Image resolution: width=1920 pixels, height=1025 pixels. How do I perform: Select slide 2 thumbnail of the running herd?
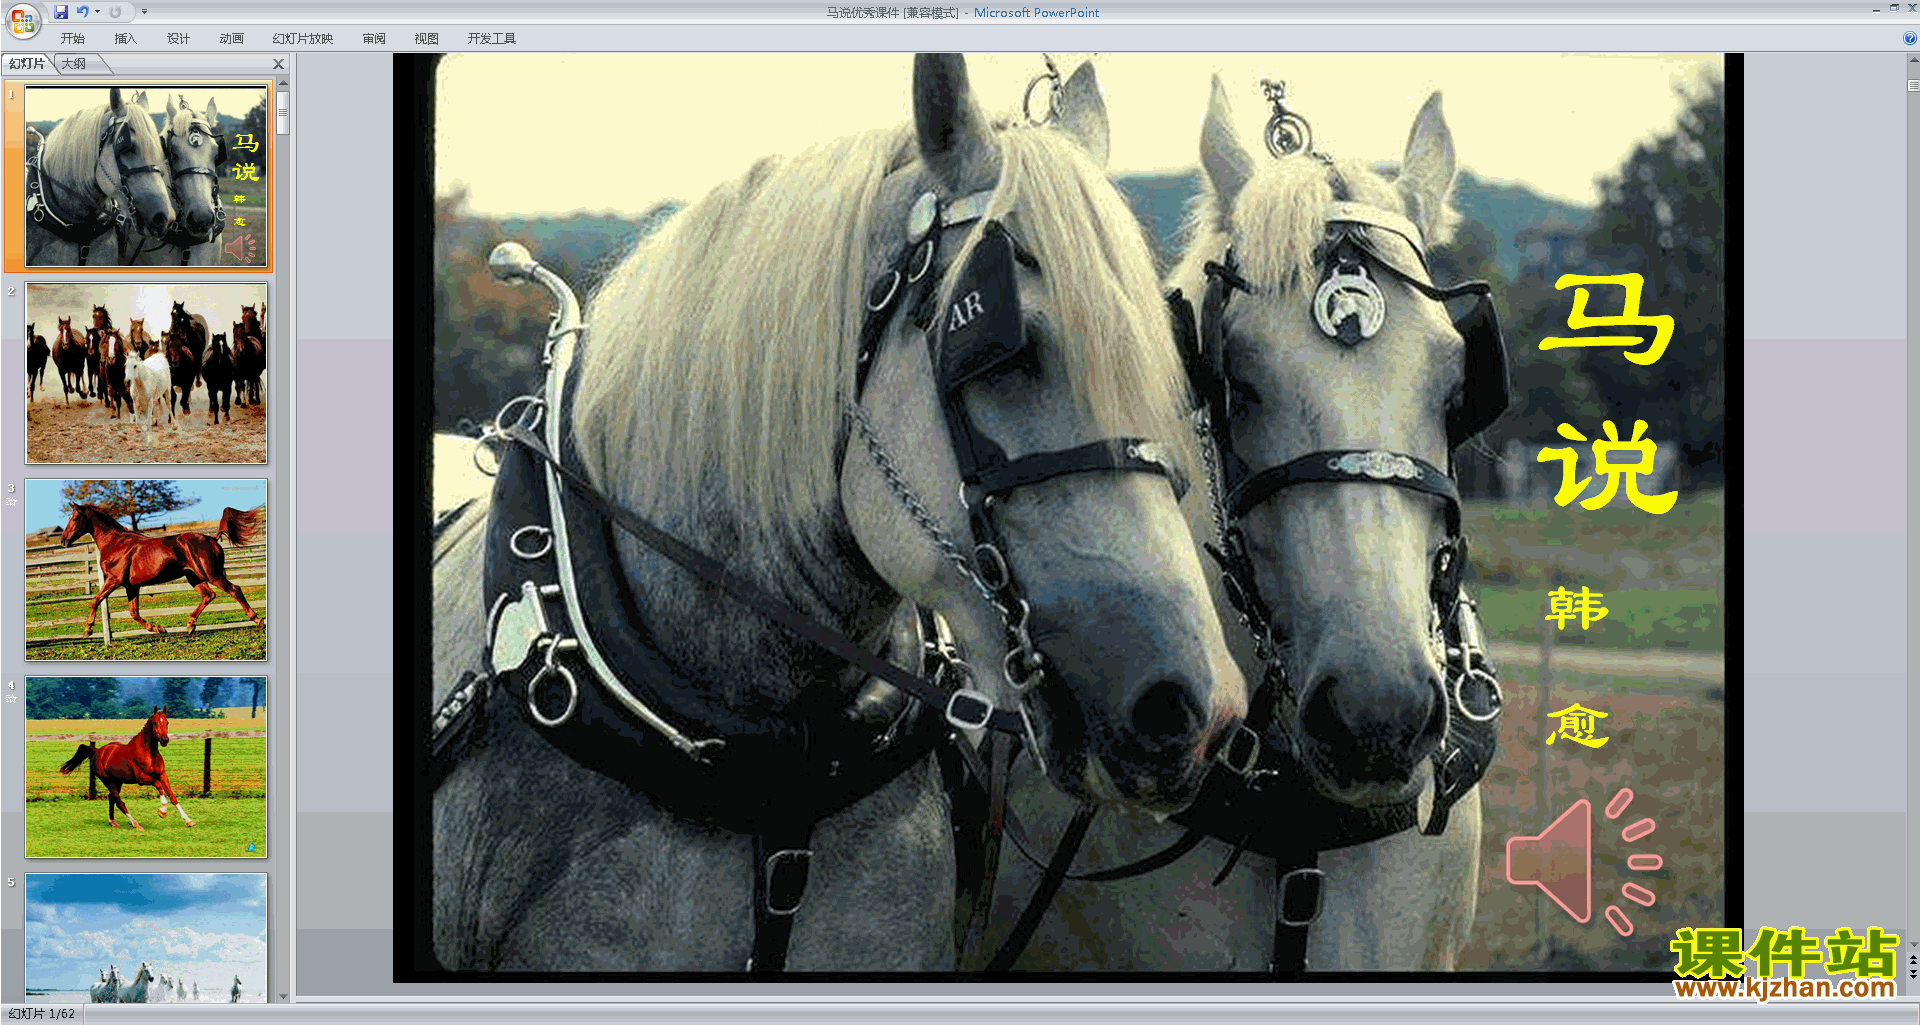pos(146,373)
